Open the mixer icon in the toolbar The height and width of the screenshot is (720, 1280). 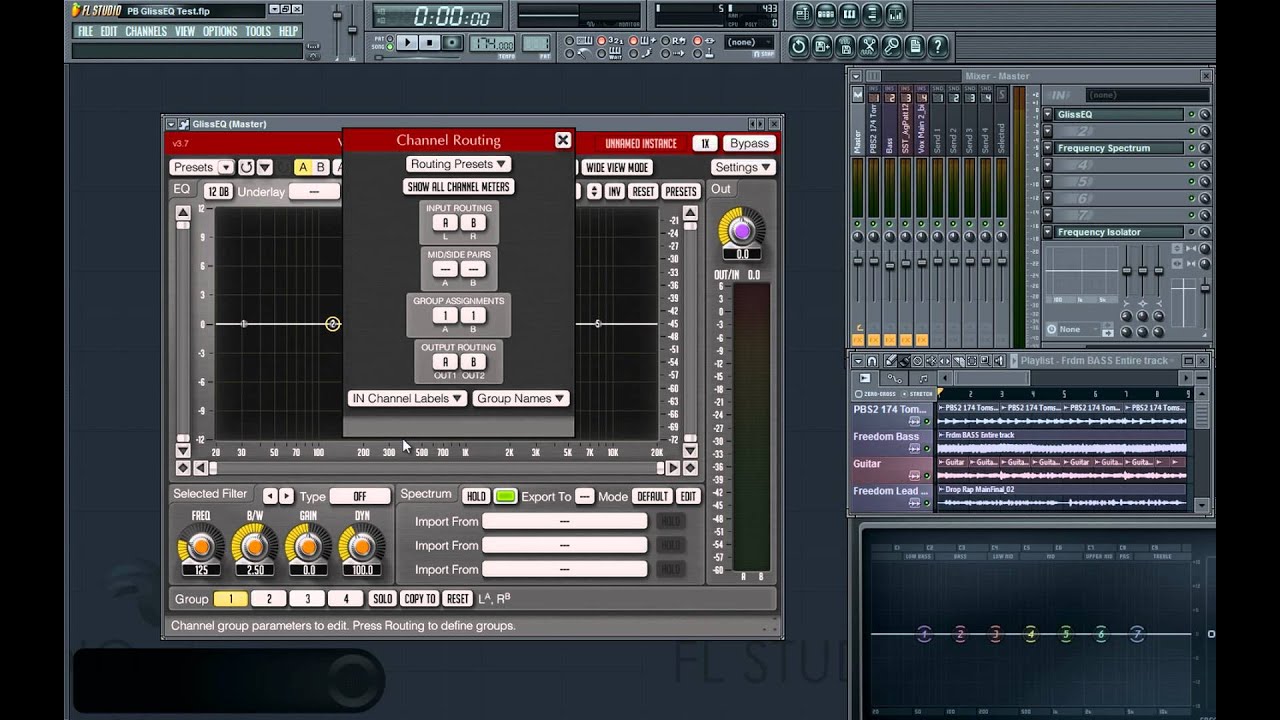pyautogui.click(x=896, y=14)
